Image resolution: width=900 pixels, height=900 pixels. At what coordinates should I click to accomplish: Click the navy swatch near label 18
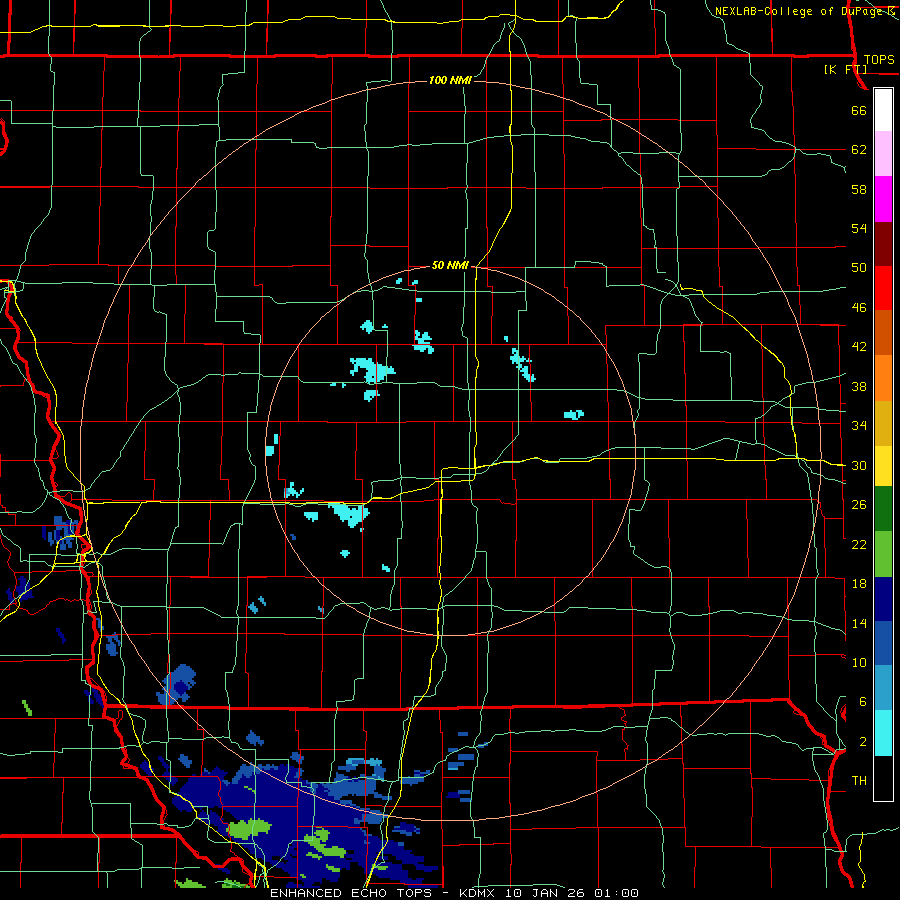coord(883,599)
